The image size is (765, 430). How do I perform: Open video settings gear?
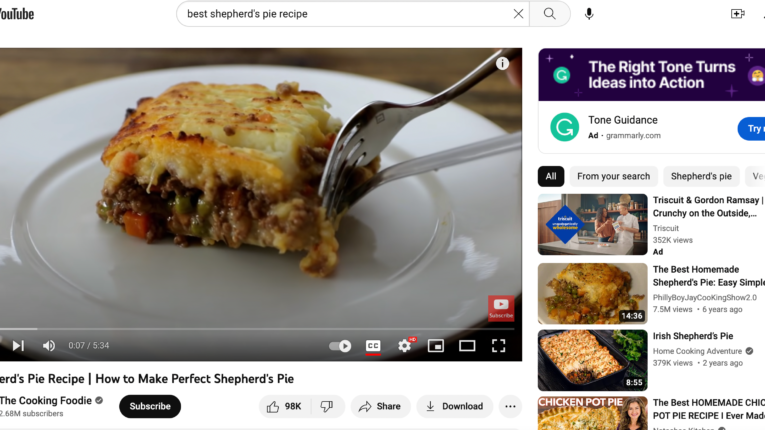tap(405, 346)
